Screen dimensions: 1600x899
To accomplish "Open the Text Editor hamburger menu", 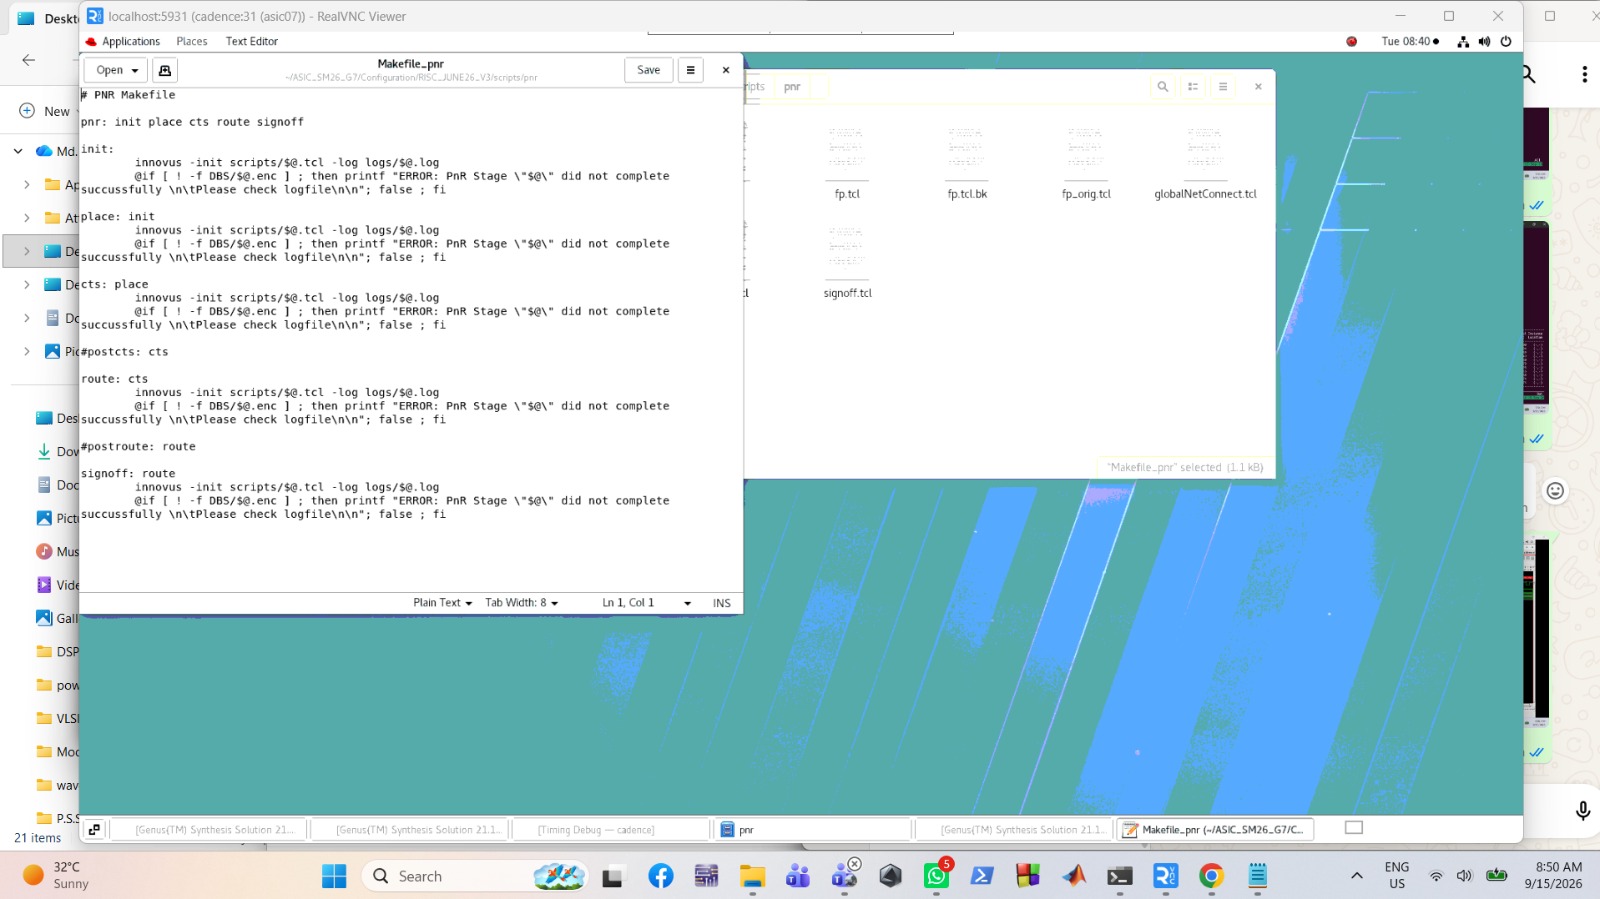I will pos(690,70).
